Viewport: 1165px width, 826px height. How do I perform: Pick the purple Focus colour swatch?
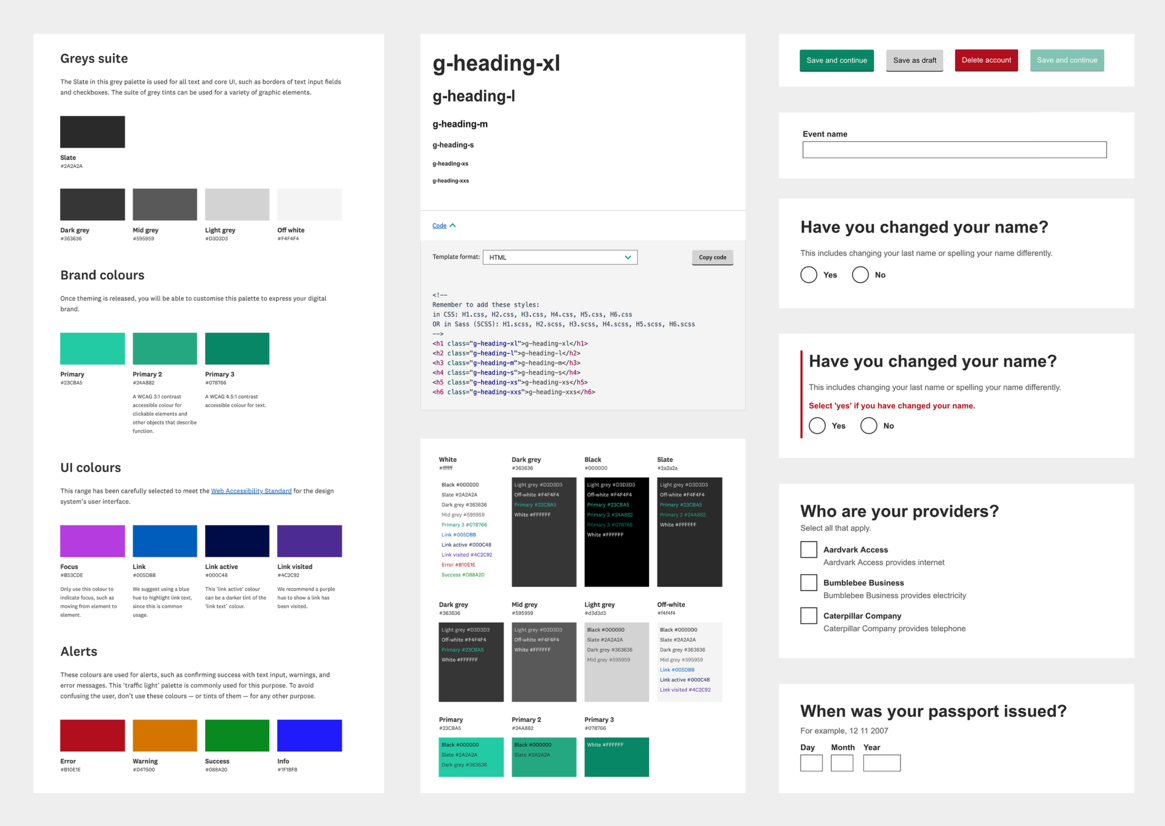[92, 541]
